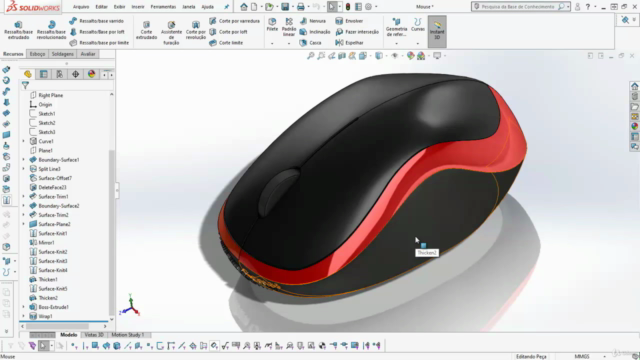
Task: Open the Exibir menu
Action: (x=119, y=7)
